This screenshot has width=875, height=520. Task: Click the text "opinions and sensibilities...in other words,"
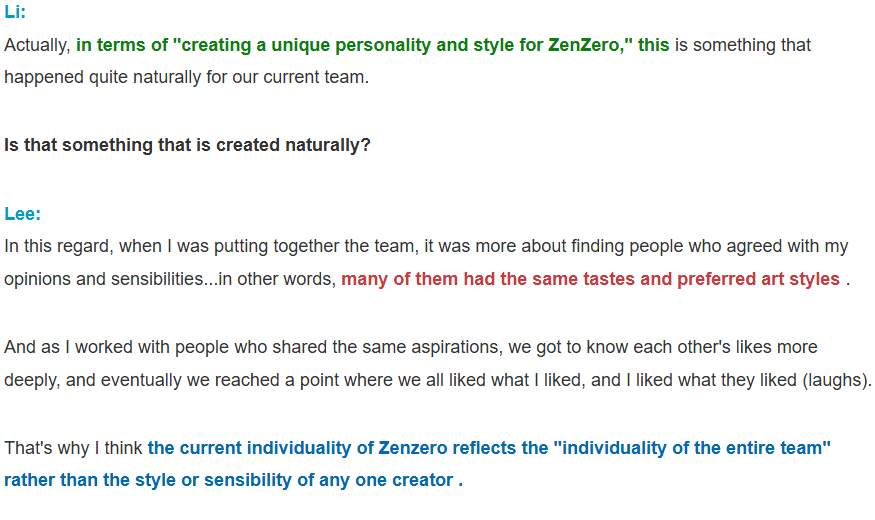tap(170, 279)
